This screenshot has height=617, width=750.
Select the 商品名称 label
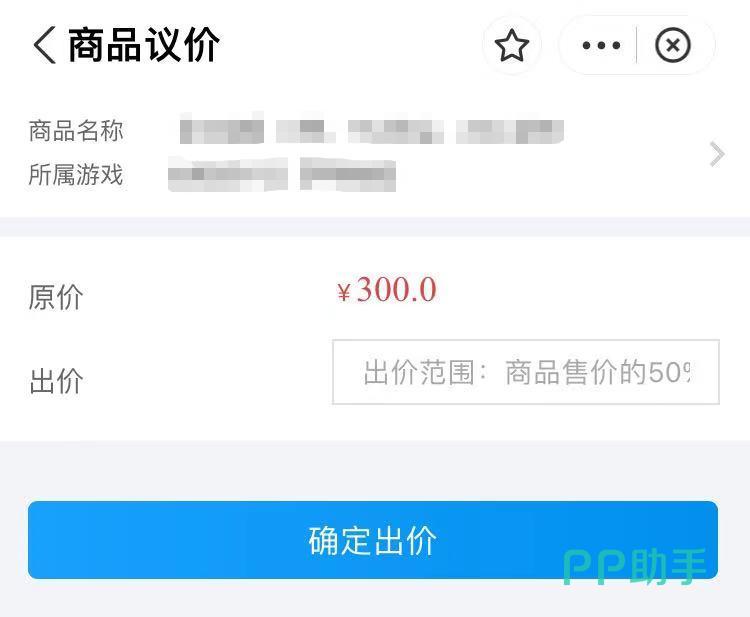pyautogui.click(x=76, y=131)
